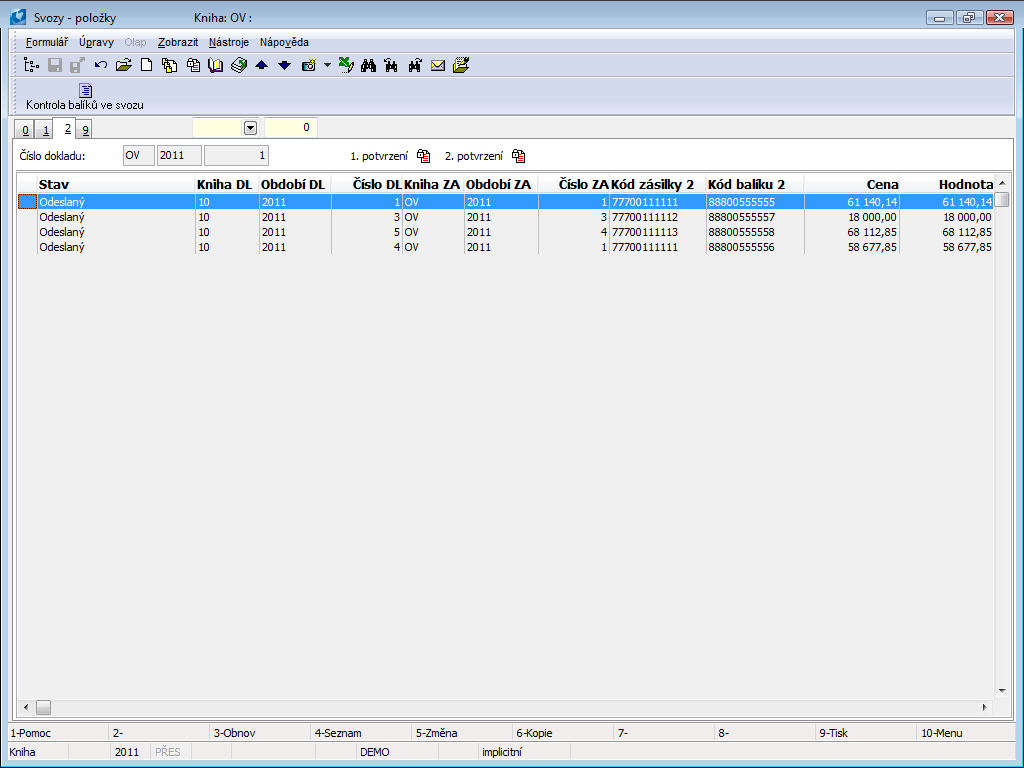The width and height of the screenshot is (1024, 768).
Task: Click the tree structure icon in toolbar
Action: 31,66
